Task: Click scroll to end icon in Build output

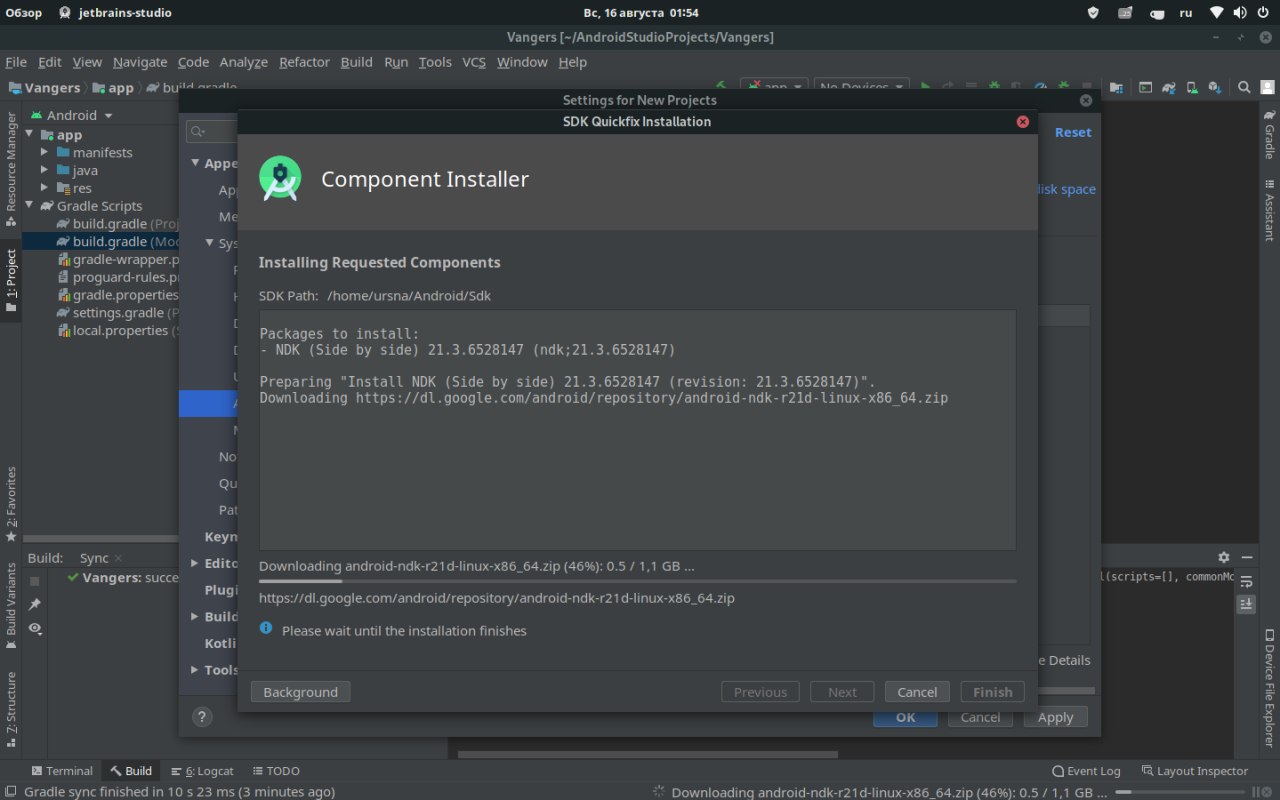Action: tap(1246, 604)
